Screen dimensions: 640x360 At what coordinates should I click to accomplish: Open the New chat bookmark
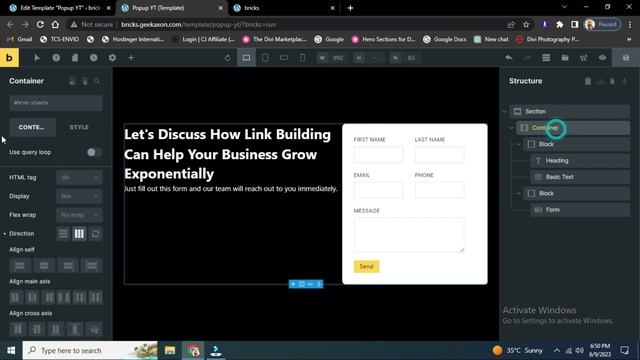coord(491,40)
